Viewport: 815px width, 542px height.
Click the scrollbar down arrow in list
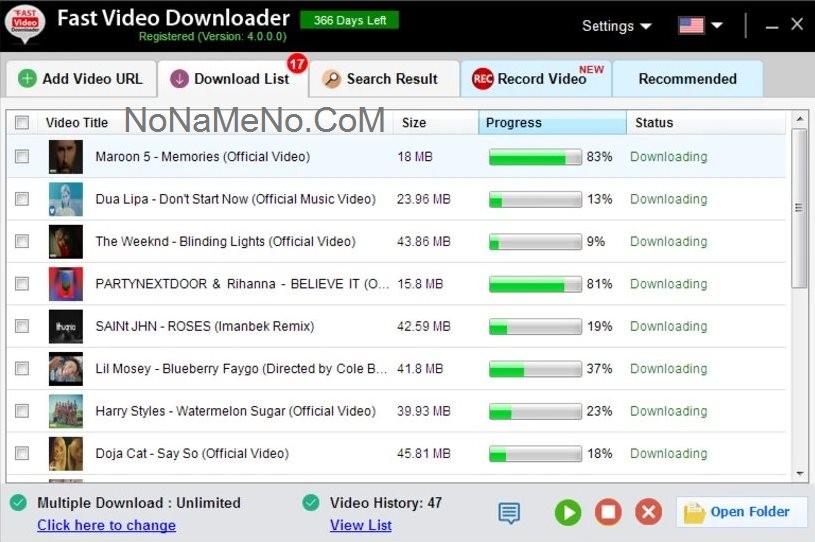799,473
